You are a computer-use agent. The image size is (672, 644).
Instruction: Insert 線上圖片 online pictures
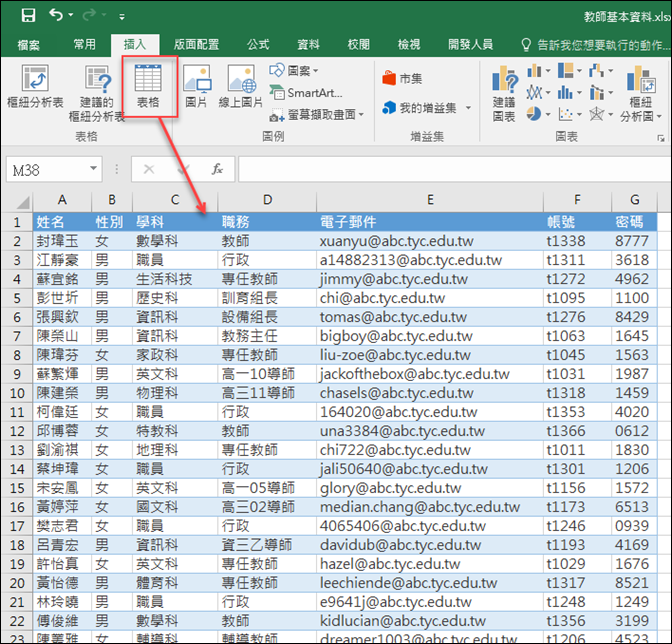coord(241,86)
